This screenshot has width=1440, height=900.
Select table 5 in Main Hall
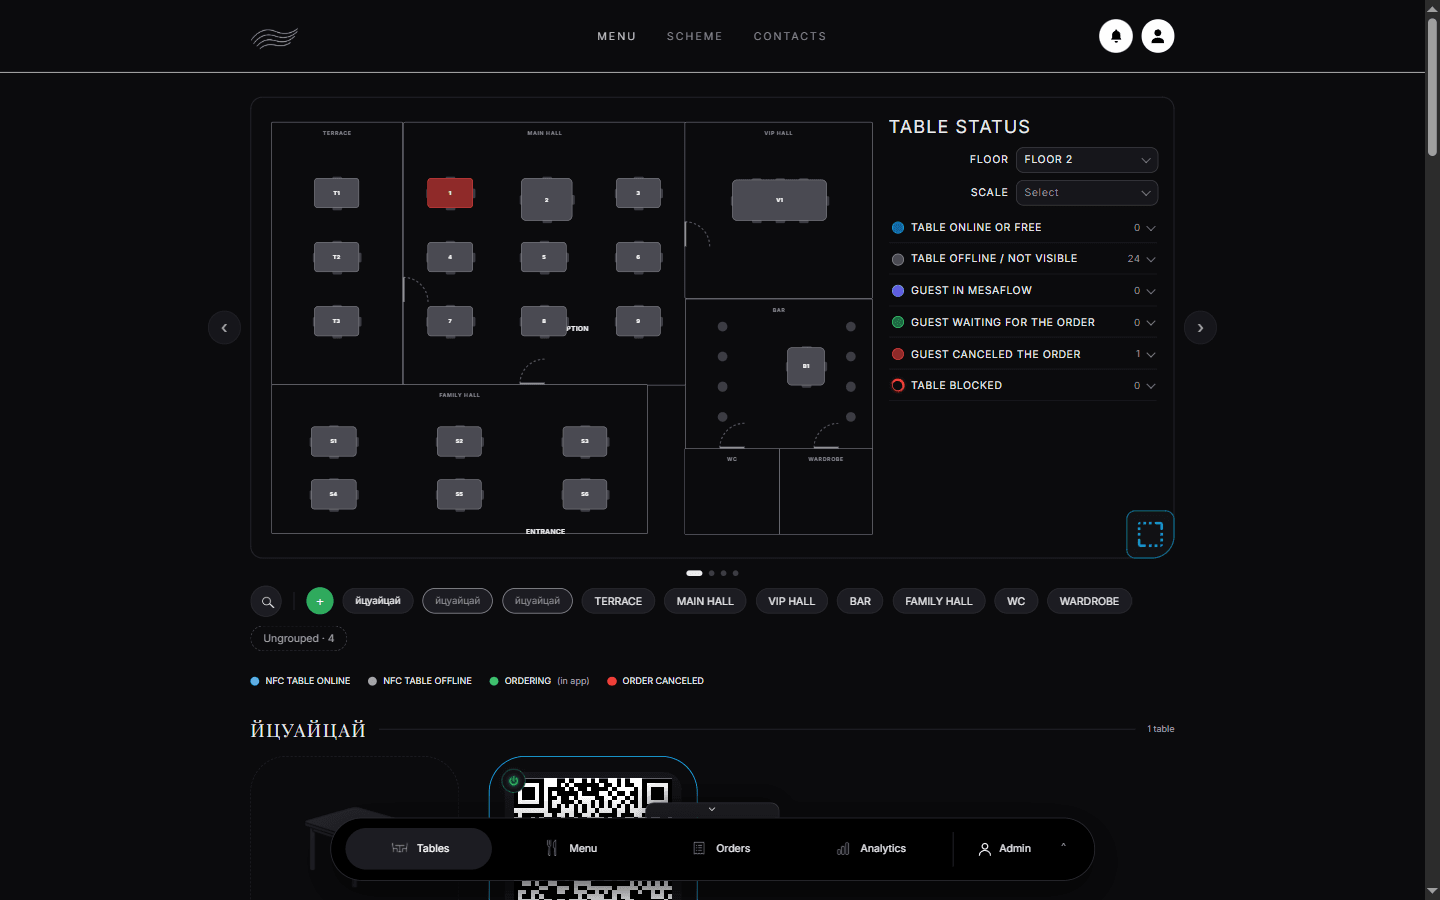(x=544, y=257)
